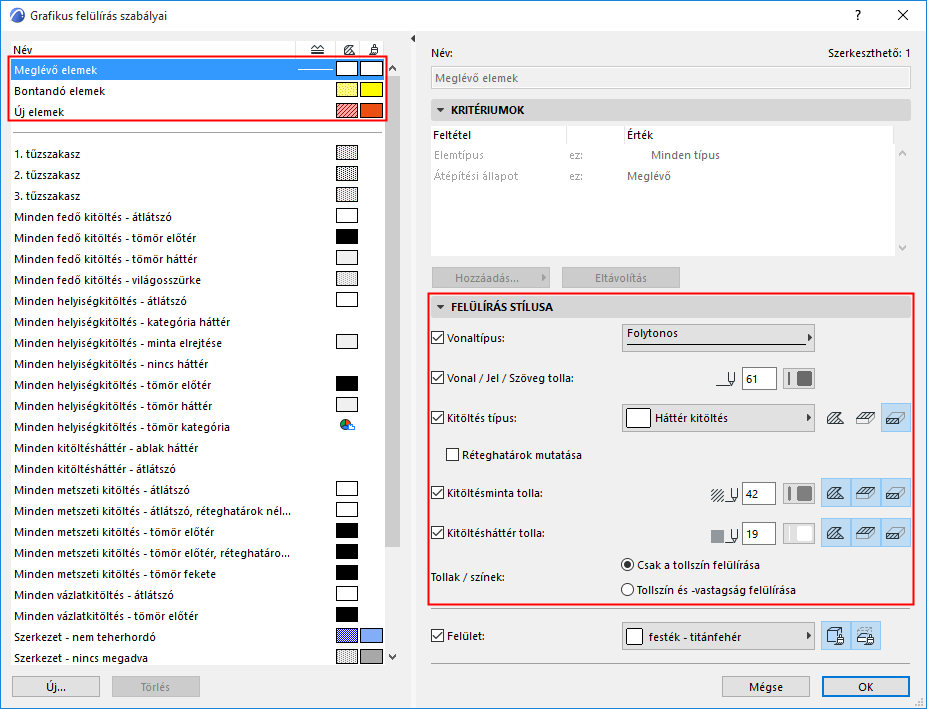Click the help question mark icon

point(858,15)
